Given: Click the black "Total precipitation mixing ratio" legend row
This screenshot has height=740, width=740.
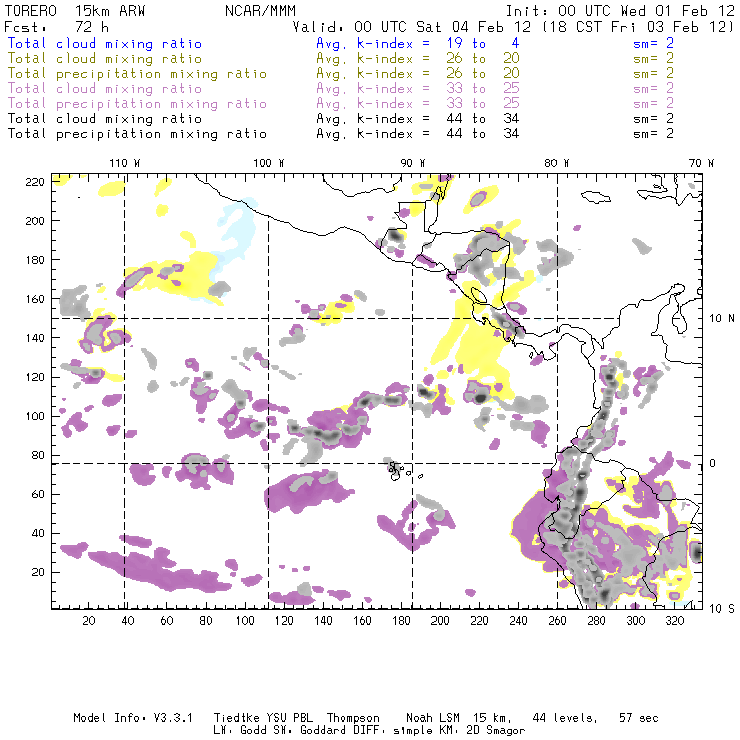Looking at the screenshot, I should point(137,134).
